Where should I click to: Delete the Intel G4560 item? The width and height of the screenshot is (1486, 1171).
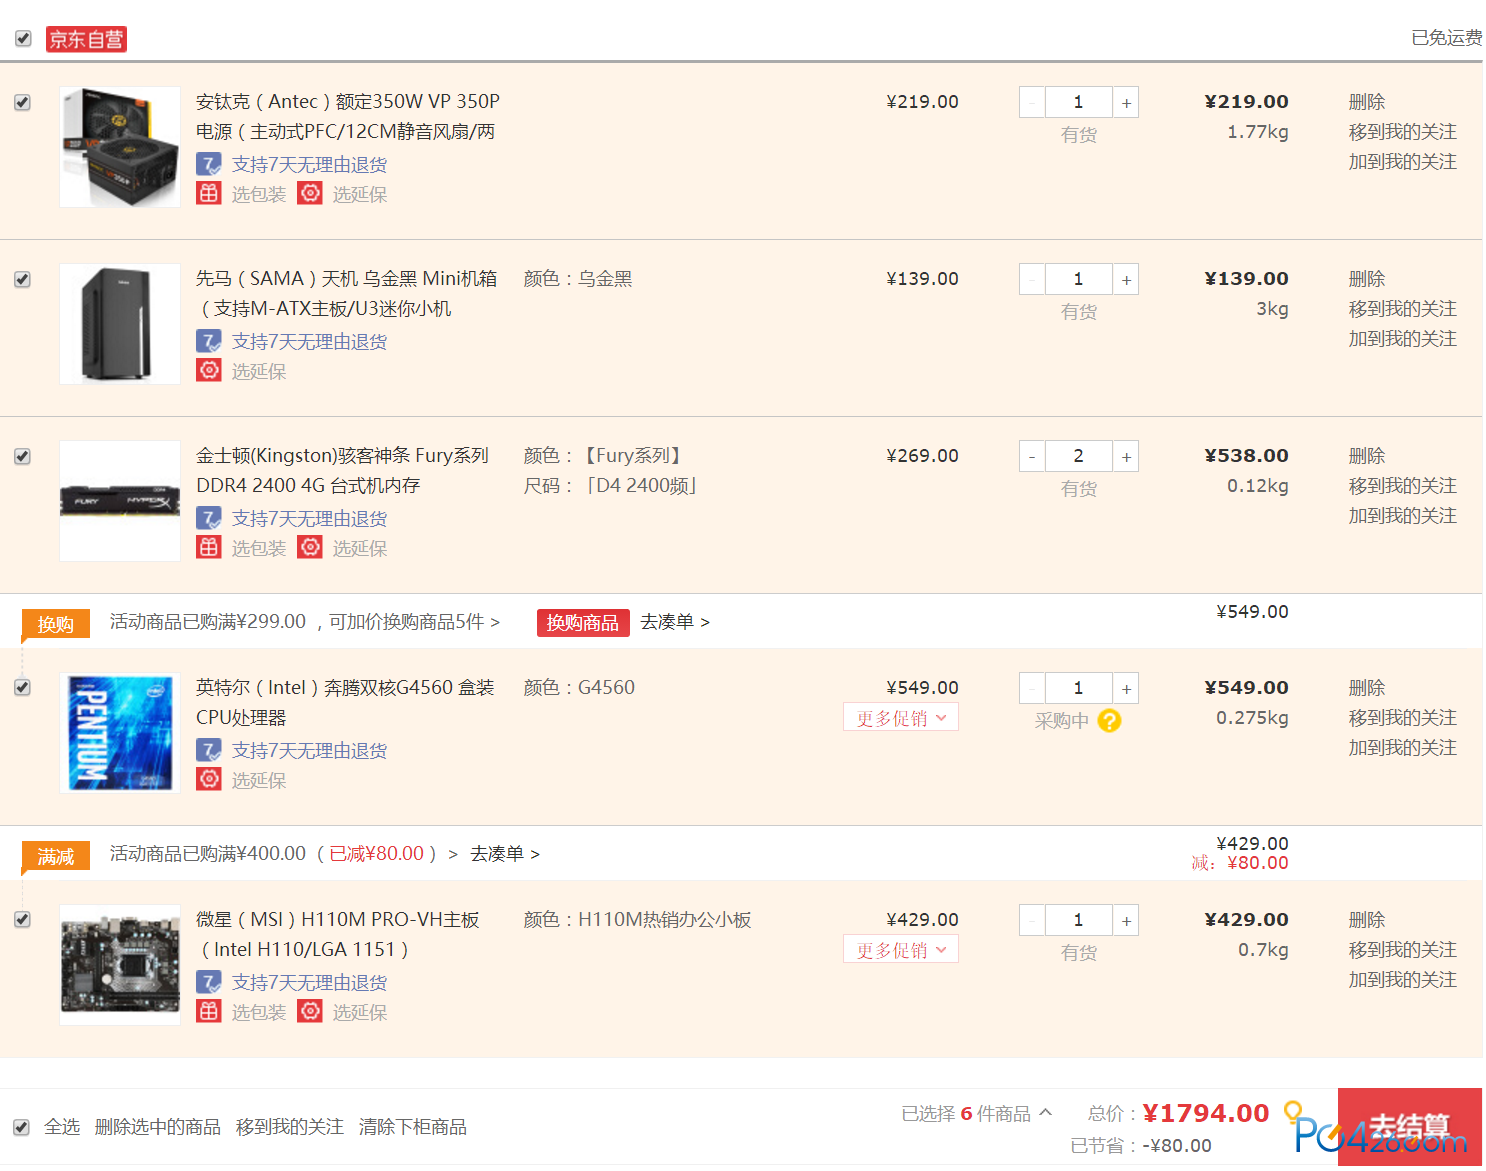click(1367, 688)
